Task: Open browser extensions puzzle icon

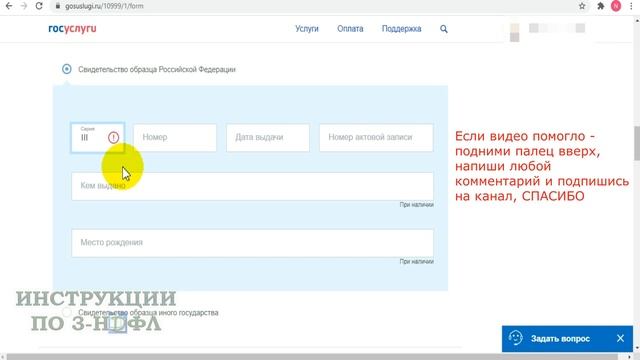Action: (600, 6)
